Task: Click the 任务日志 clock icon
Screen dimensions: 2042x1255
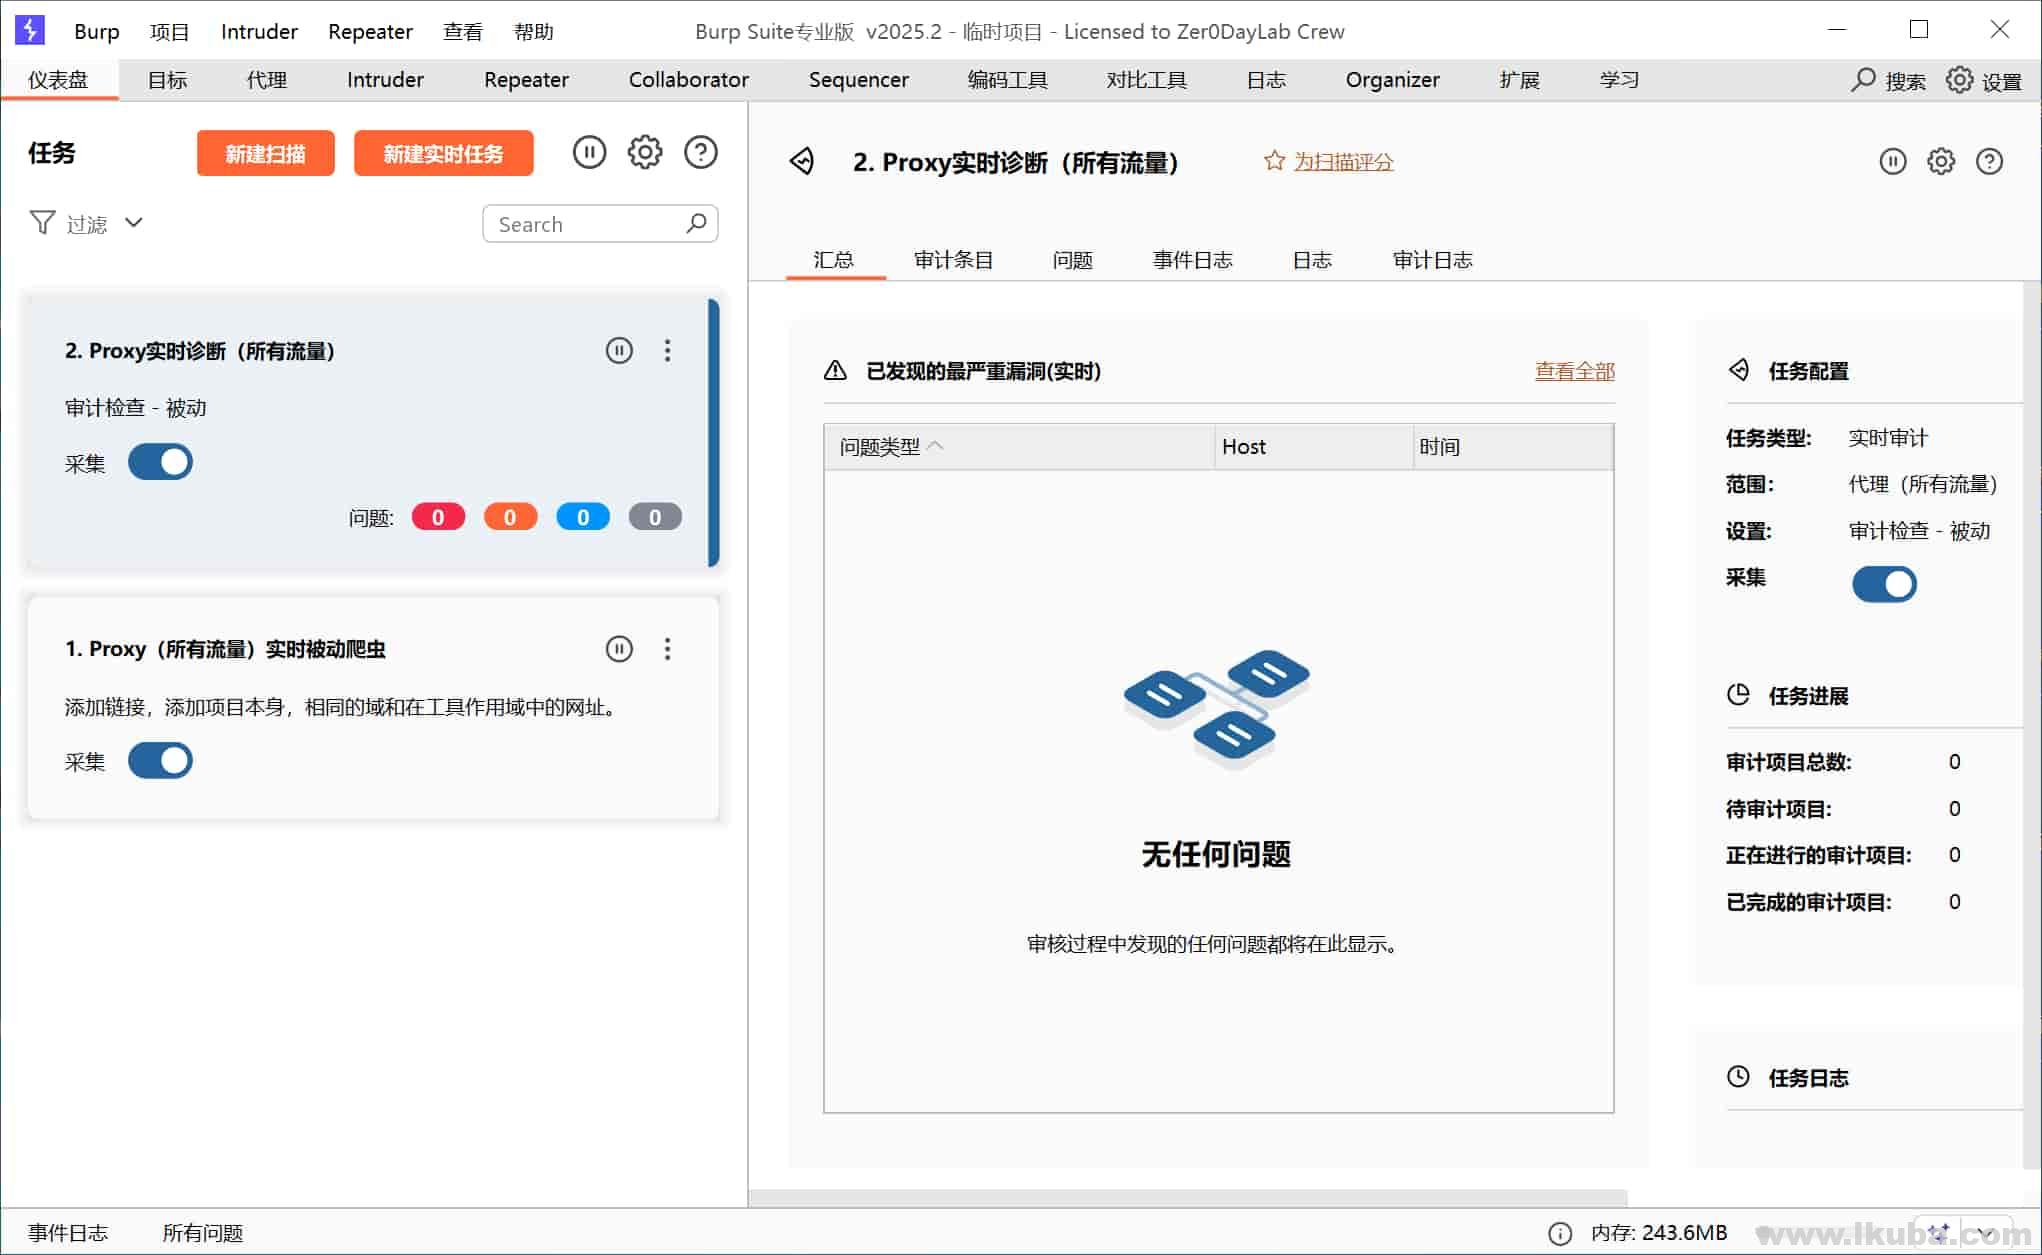Action: [1738, 1076]
